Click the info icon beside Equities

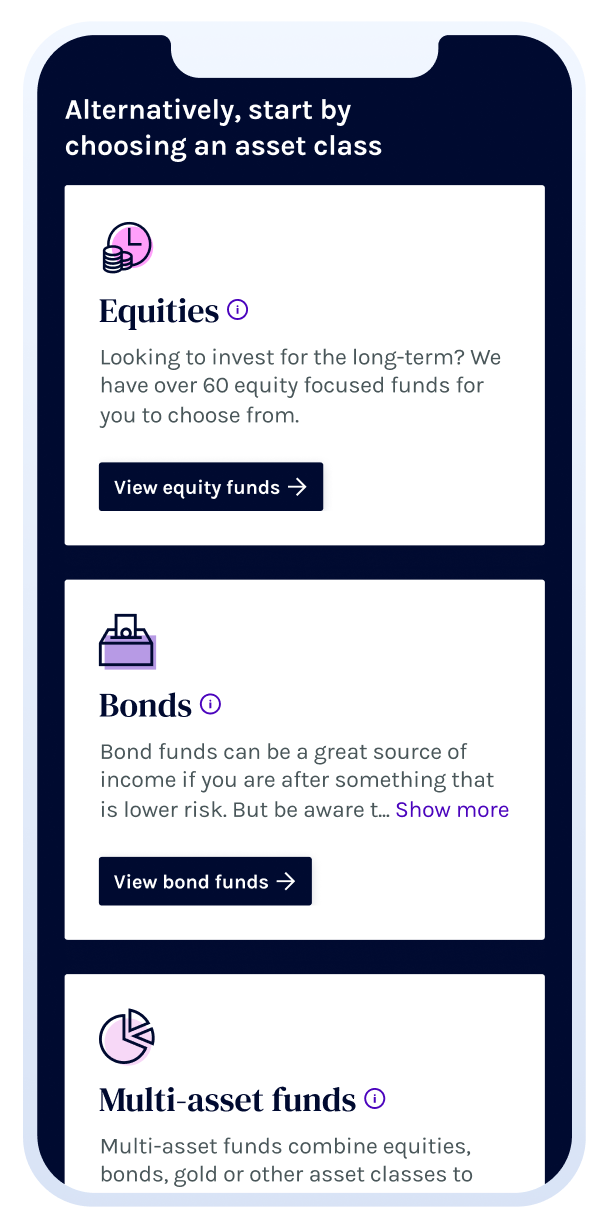click(x=238, y=310)
